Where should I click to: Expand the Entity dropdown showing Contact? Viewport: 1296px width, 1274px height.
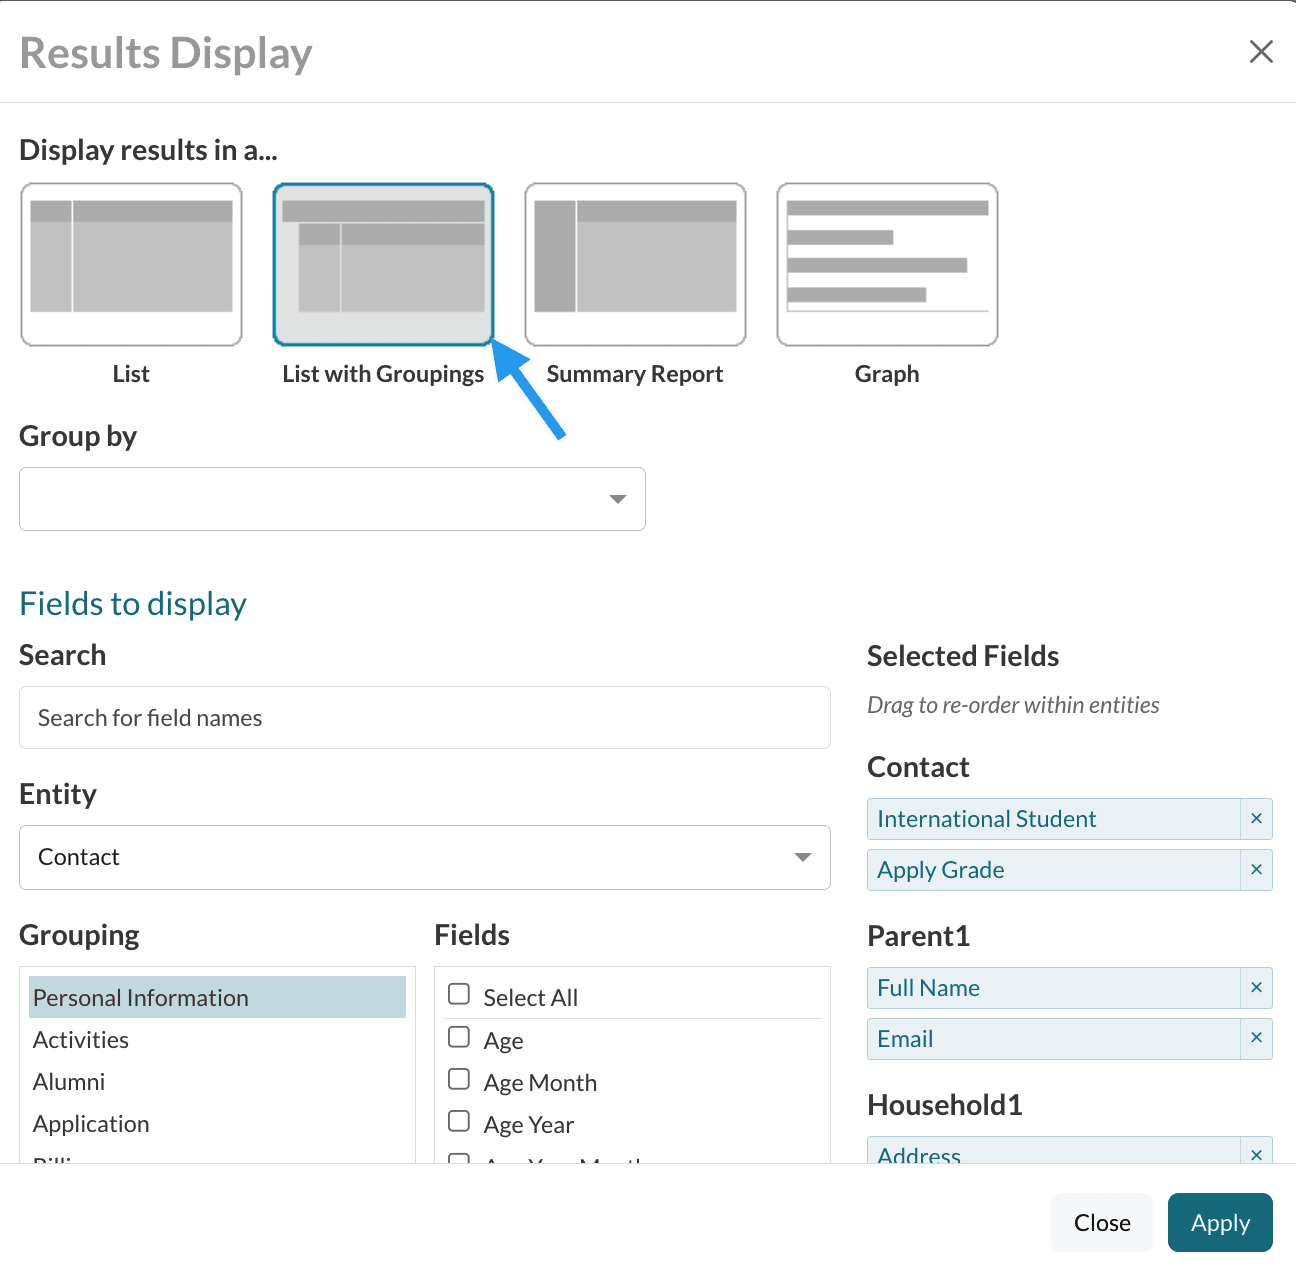pyautogui.click(x=424, y=857)
